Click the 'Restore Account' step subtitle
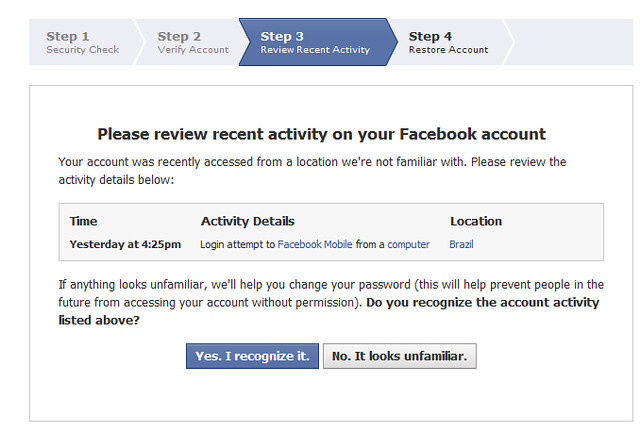The width and height of the screenshot is (640, 432). tap(448, 50)
